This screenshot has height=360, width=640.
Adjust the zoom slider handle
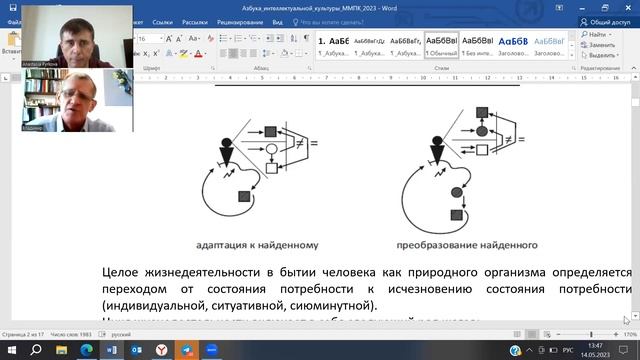point(591,334)
